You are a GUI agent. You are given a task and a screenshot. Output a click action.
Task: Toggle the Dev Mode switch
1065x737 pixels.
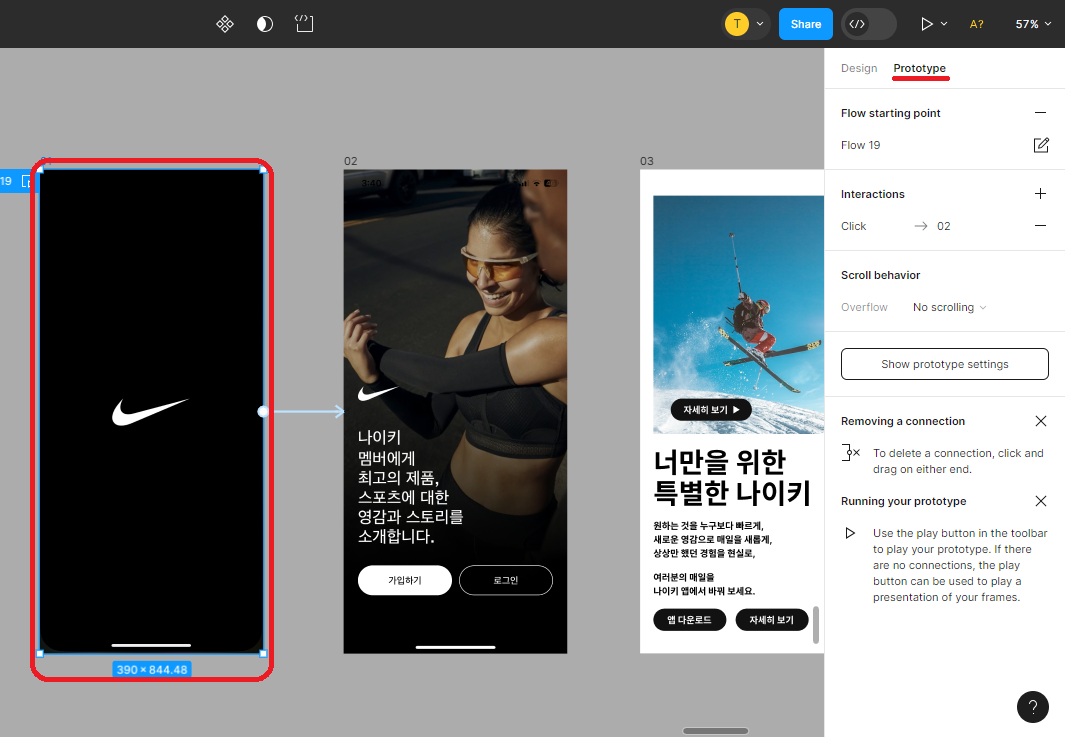(869, 24)
